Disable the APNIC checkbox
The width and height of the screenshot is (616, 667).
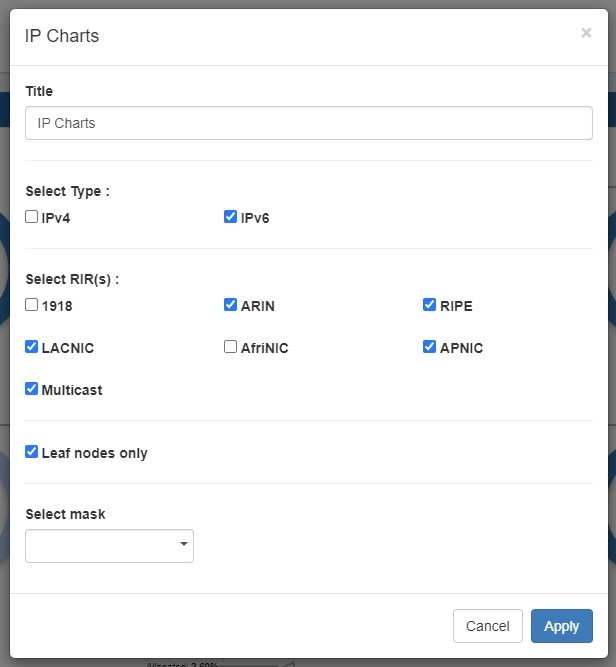click(x=430, y=347)
